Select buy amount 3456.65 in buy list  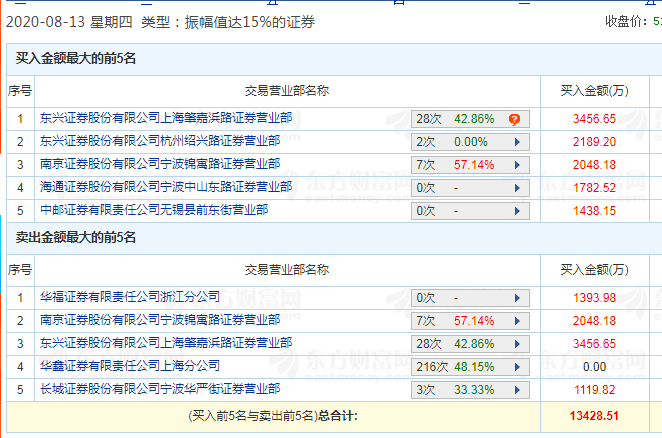[594, 119]
